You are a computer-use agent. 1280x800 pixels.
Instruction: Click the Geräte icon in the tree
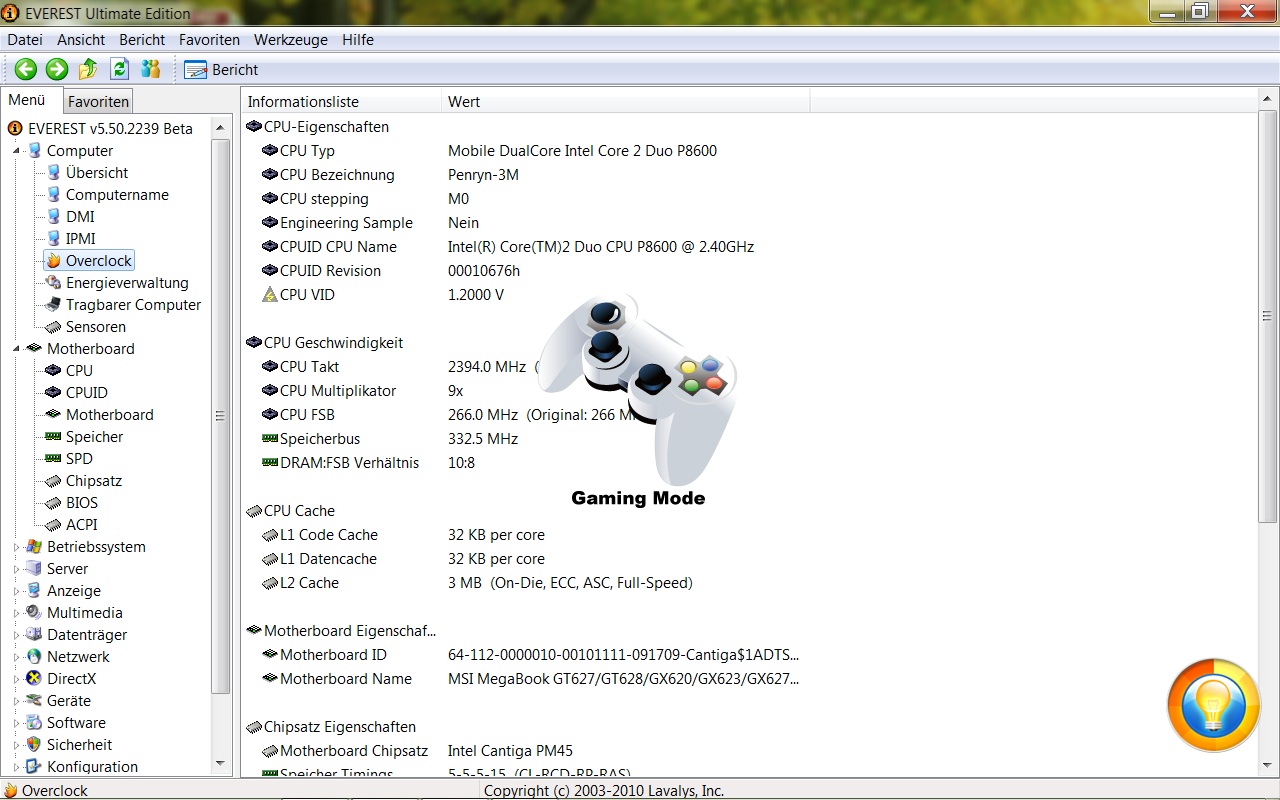[34, 701]
